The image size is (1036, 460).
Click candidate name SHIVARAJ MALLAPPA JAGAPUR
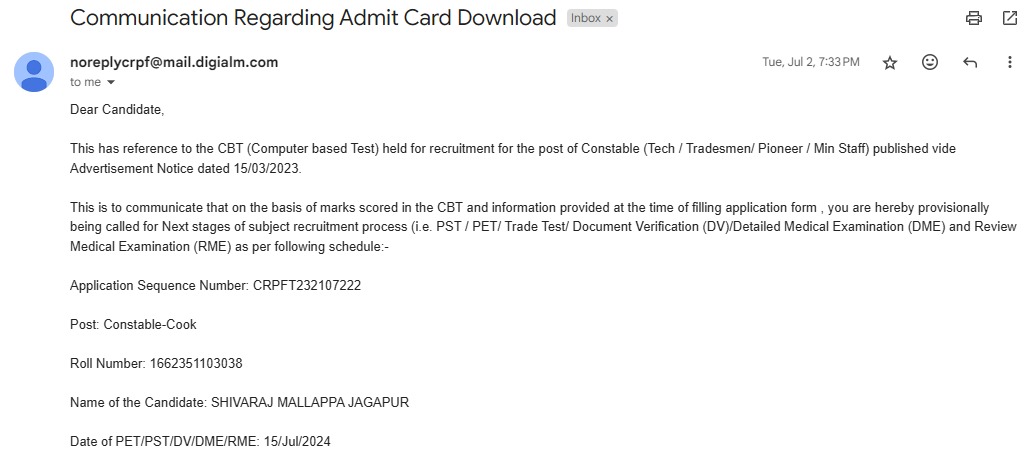(x=310, y=402)
